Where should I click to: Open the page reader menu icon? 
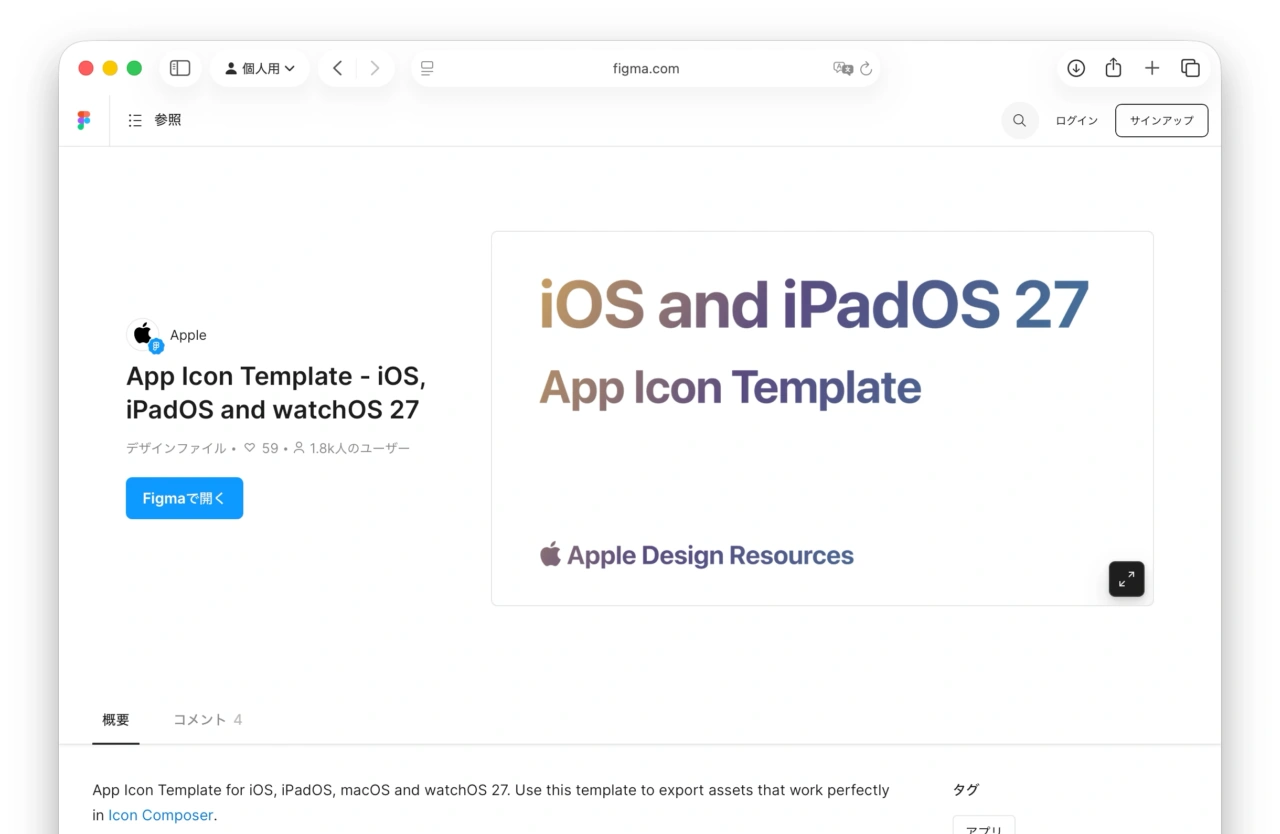click(x=427, y=68)
